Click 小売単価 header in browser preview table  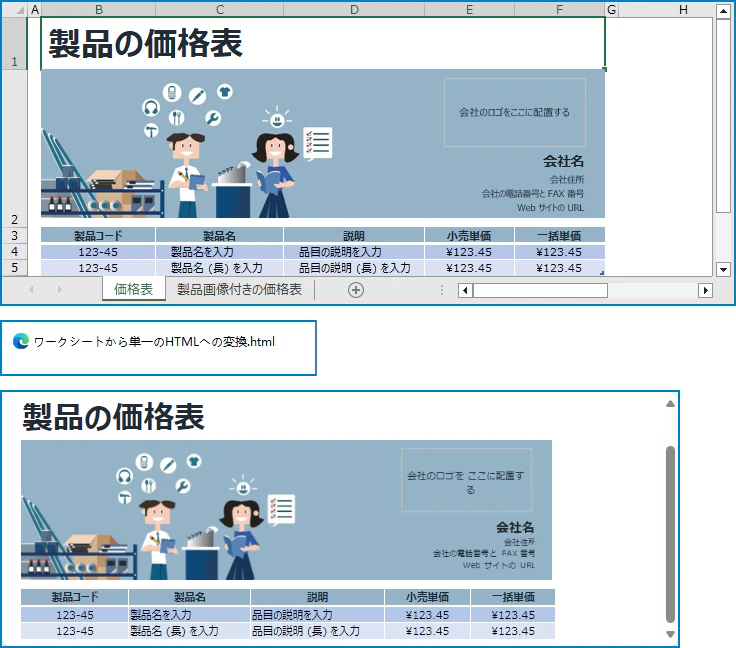point(427,597)
